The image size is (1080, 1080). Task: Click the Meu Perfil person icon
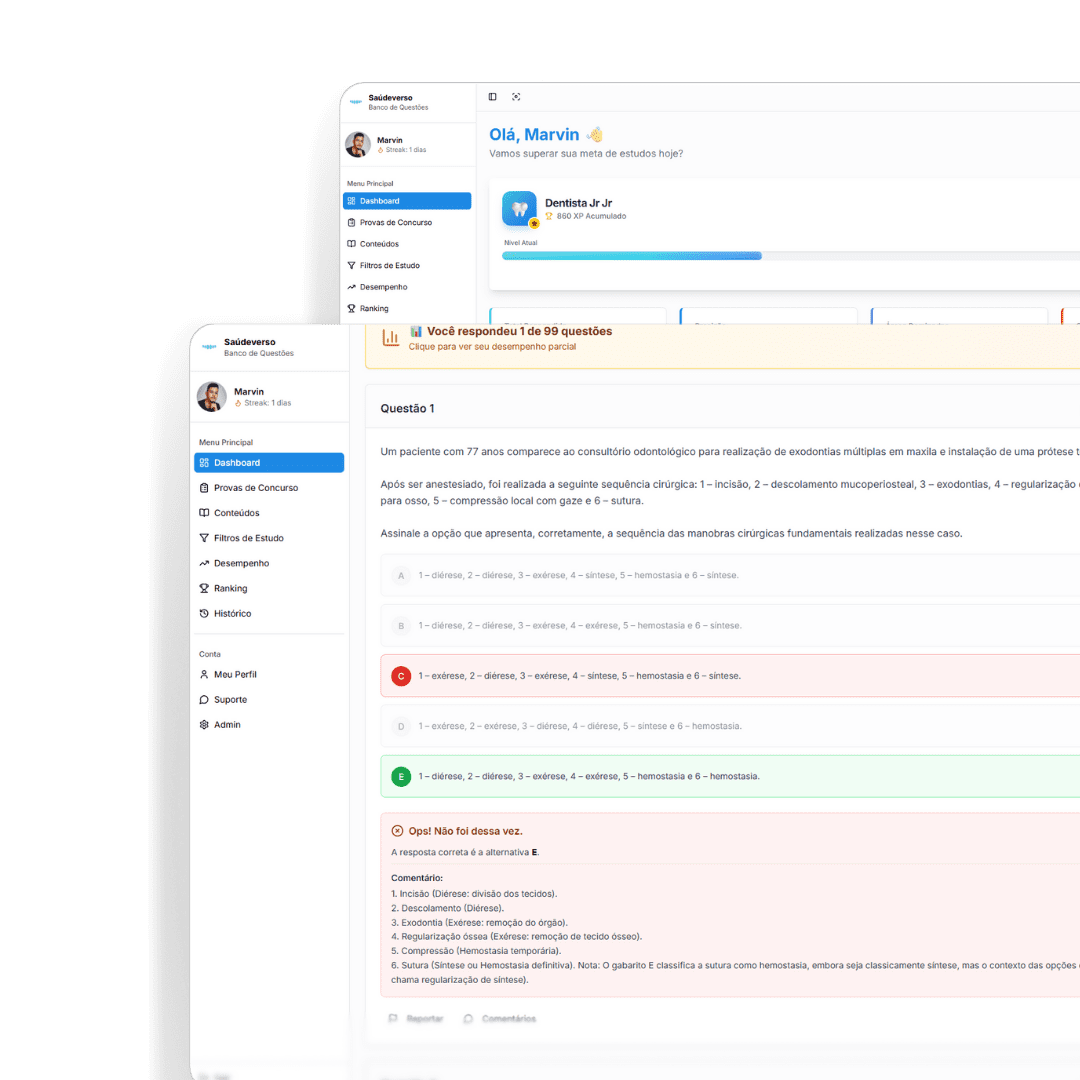click(204, 675)
